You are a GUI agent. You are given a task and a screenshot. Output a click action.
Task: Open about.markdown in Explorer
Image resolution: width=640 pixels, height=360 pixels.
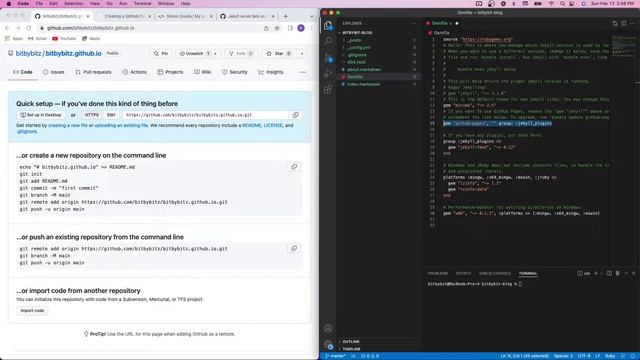pos(364,70)
